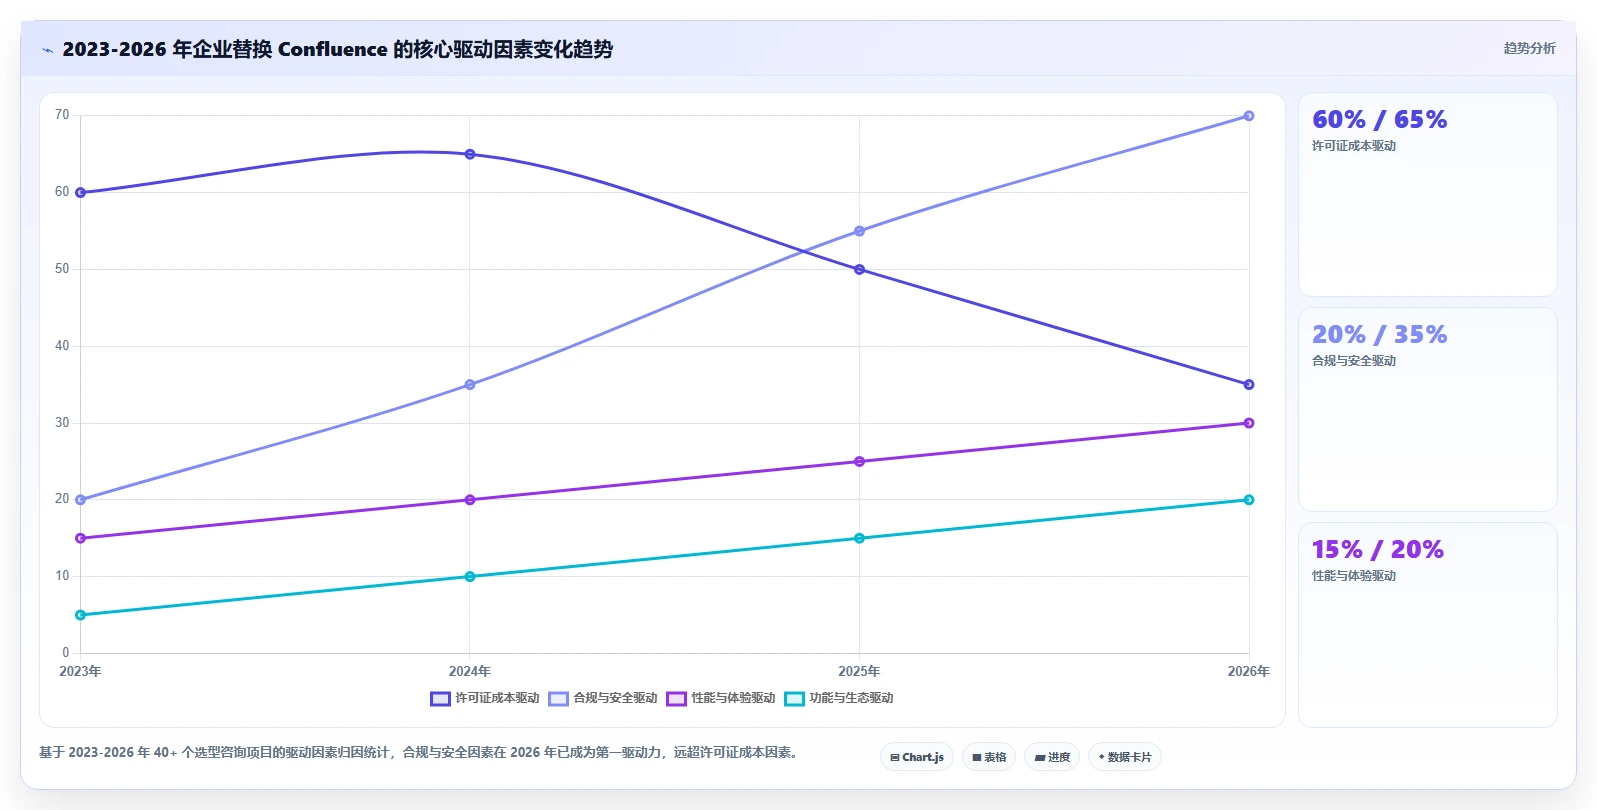
Task: Click the 性能与体验驱动 card caption
Action: tap(1354, 576)
